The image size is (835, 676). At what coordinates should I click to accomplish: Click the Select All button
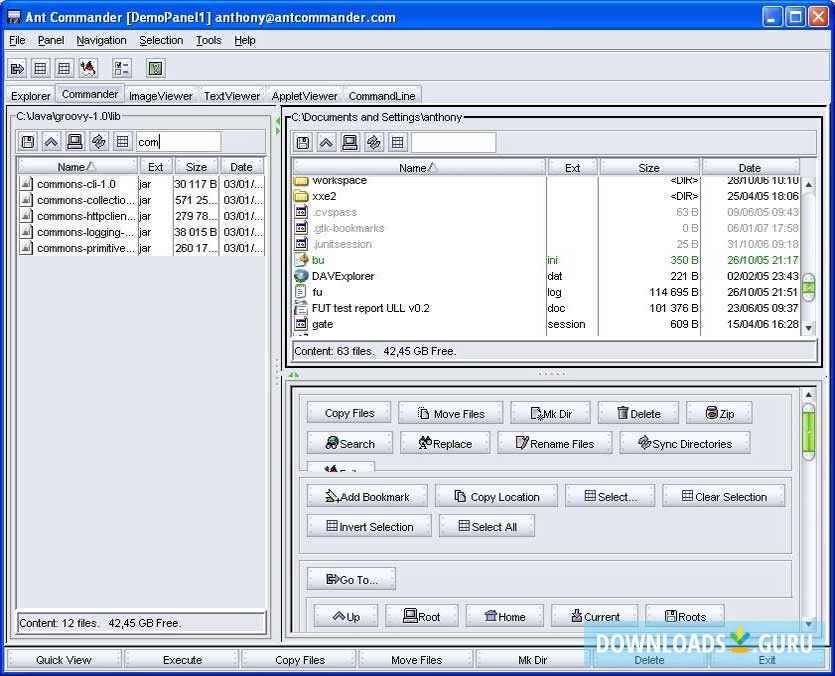487,526
